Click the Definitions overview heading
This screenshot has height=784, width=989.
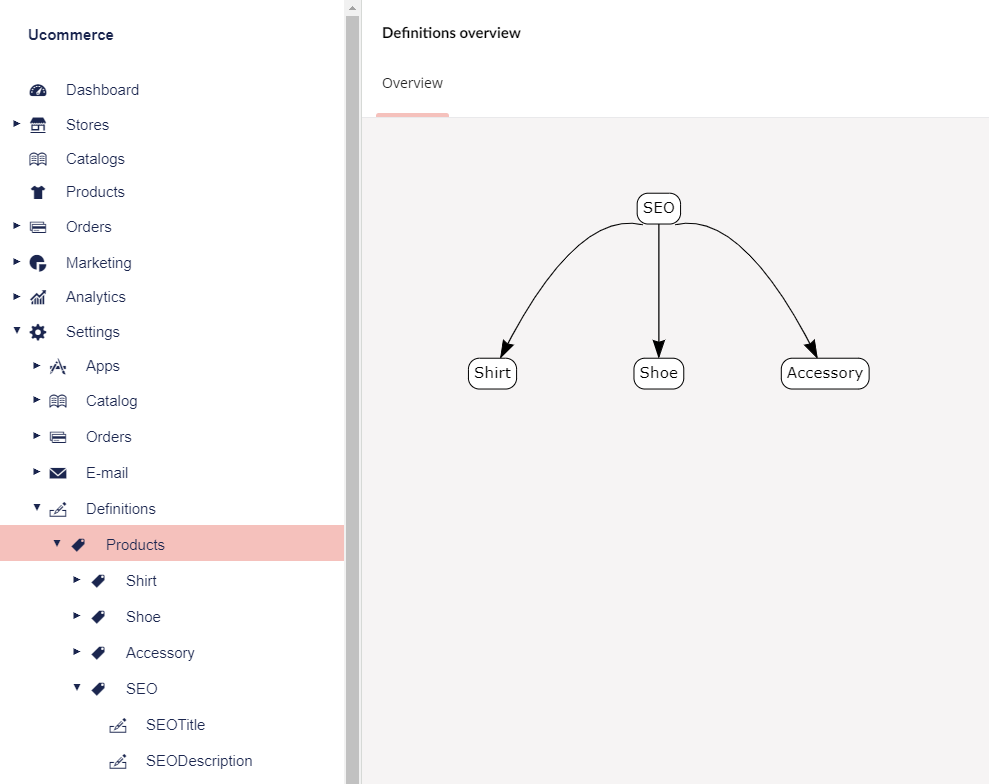pos(451,33)
